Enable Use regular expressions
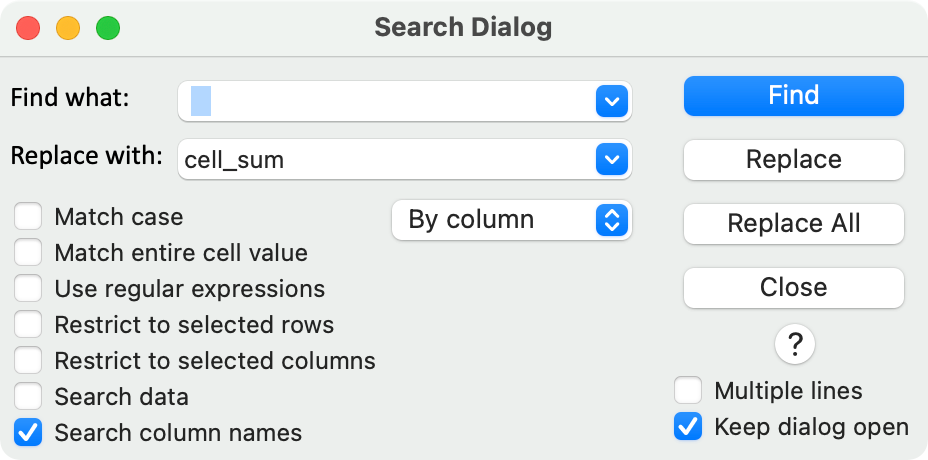Image resolution: width=928 pixels, height=460 pixels. click(x=28, y=289)
